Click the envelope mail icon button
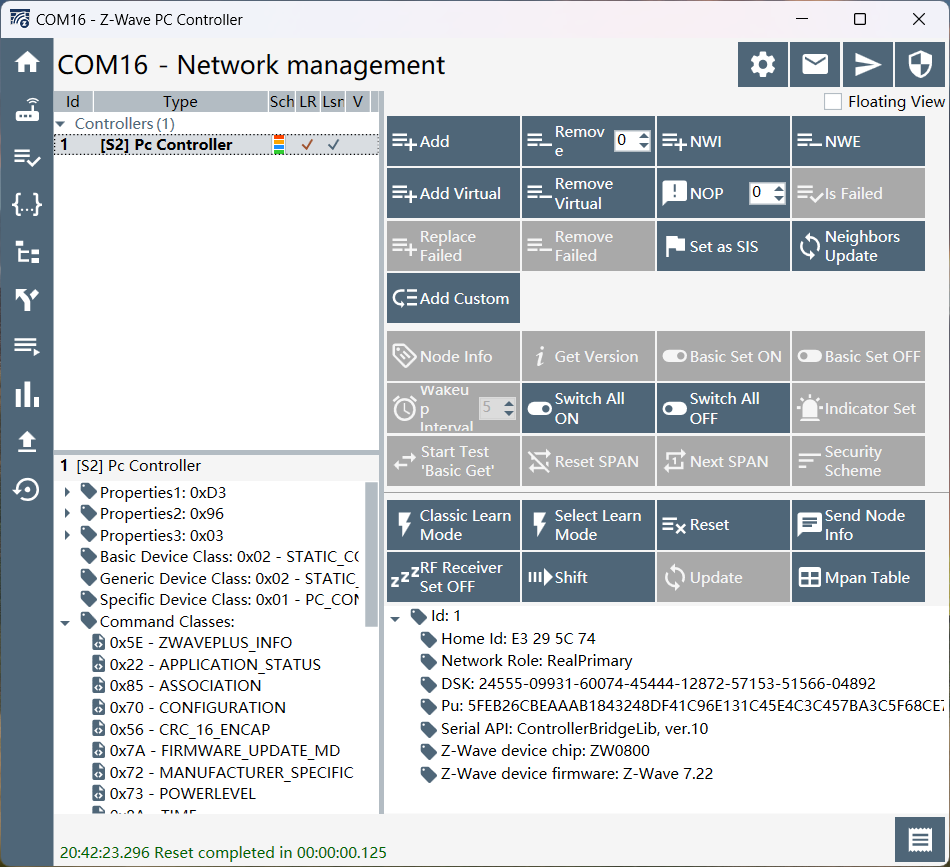This screenshot has width=950, height=867. [x=815, y=65]
